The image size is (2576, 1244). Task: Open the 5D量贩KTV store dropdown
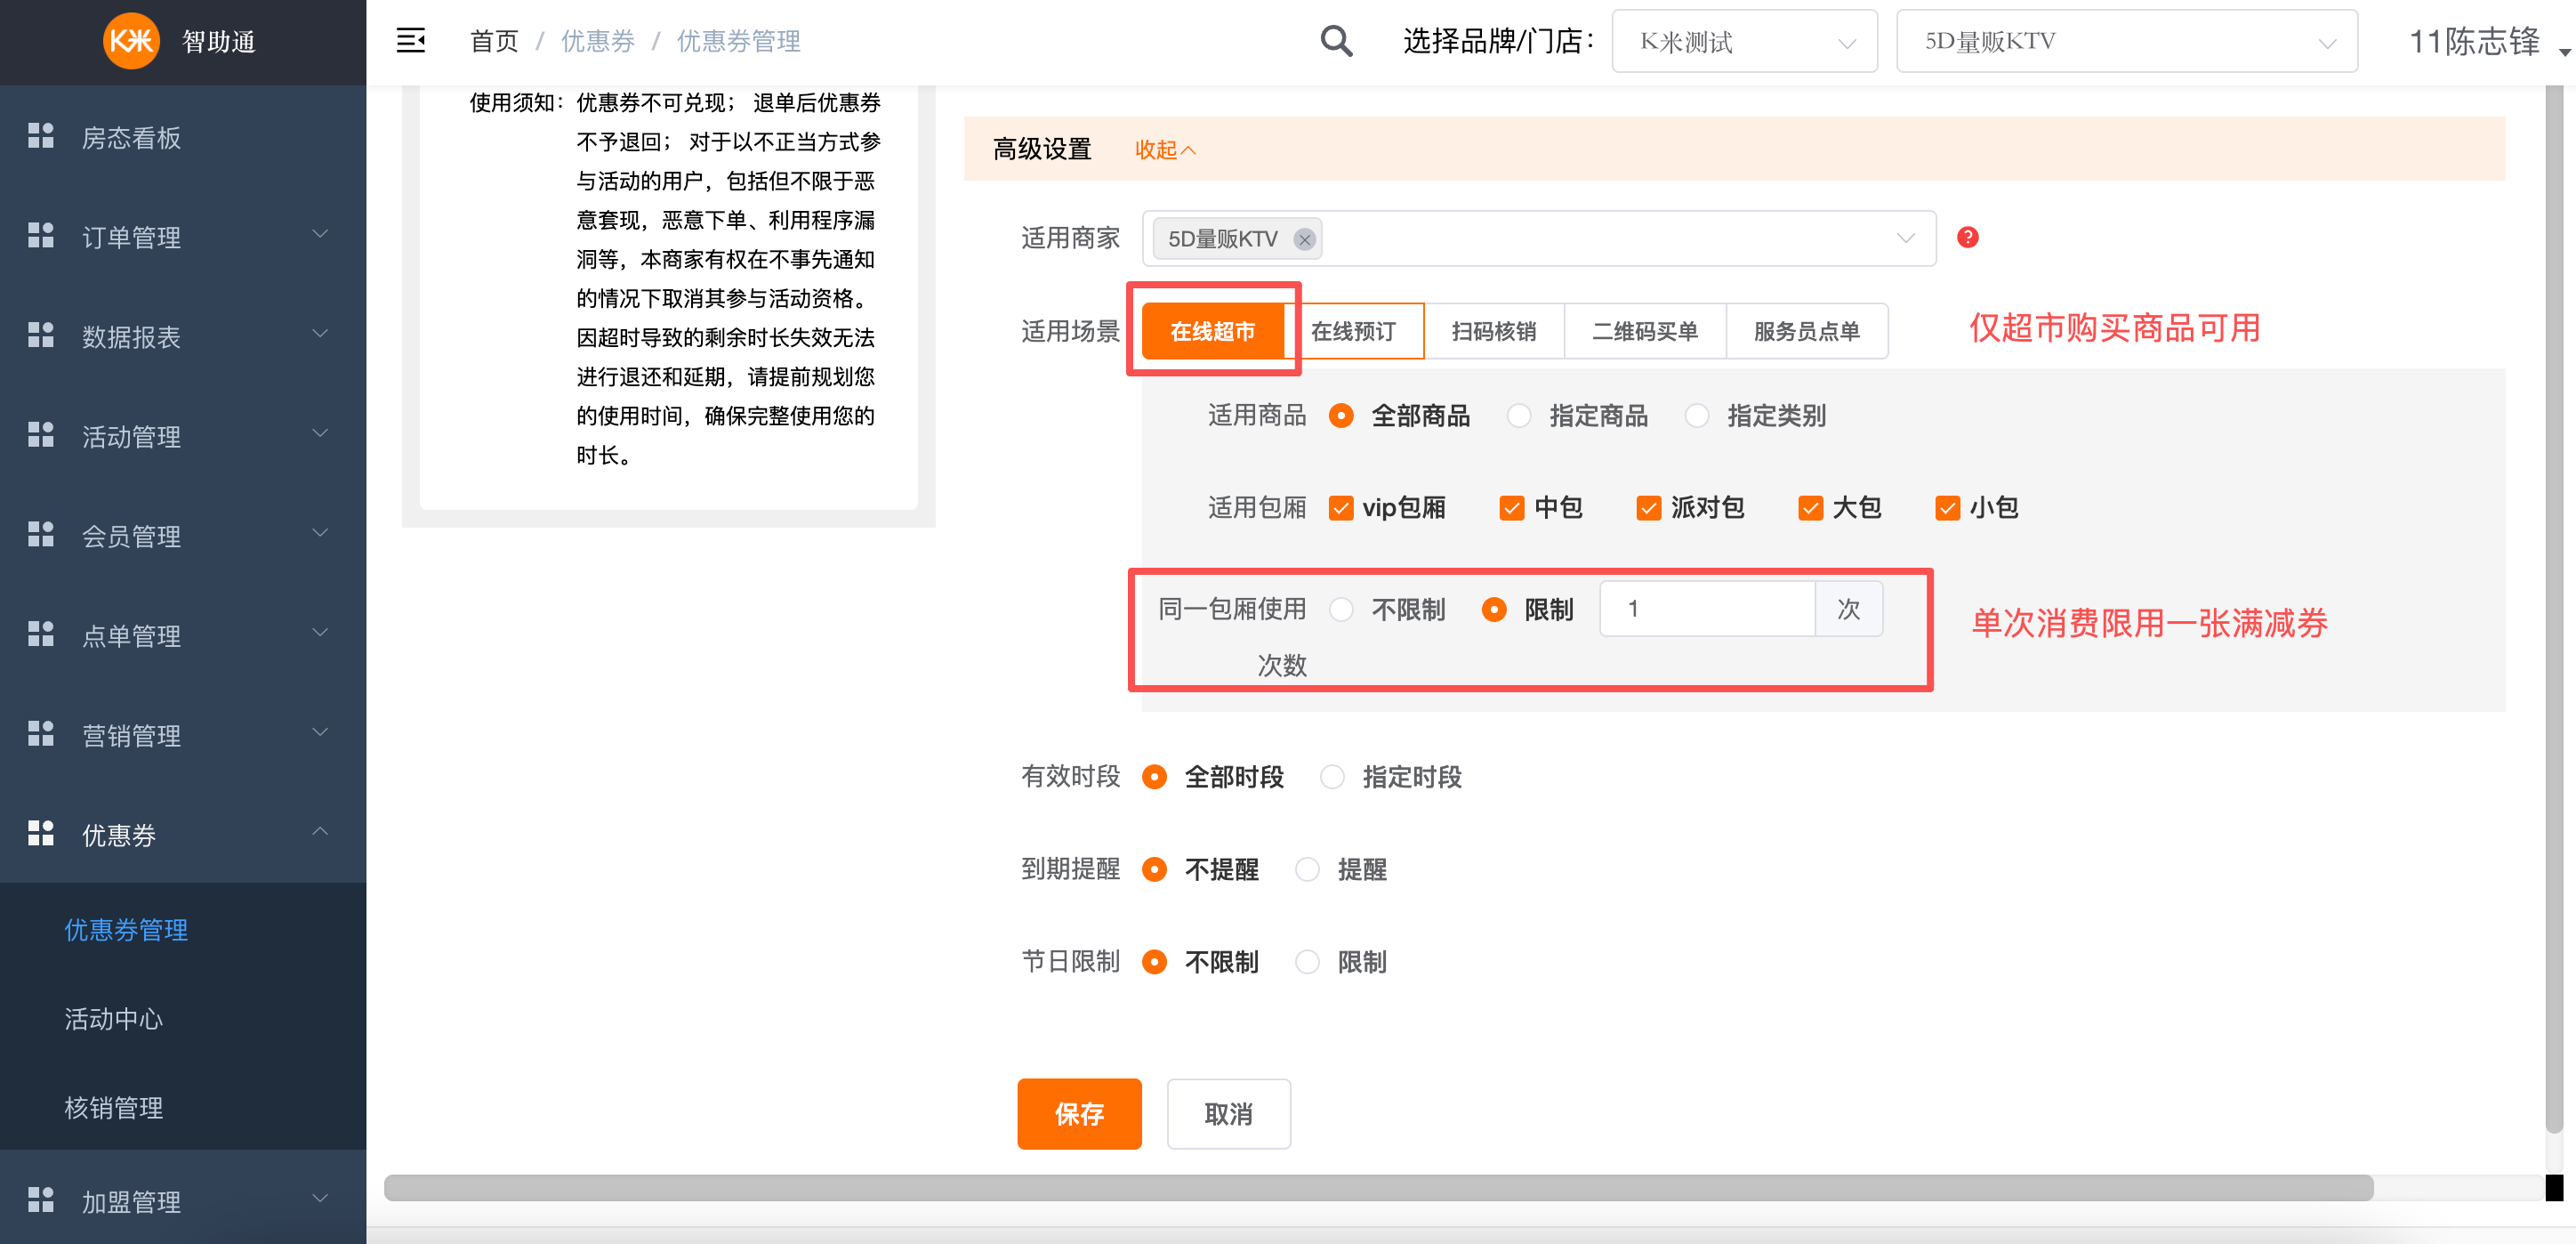pos(2127,41)
